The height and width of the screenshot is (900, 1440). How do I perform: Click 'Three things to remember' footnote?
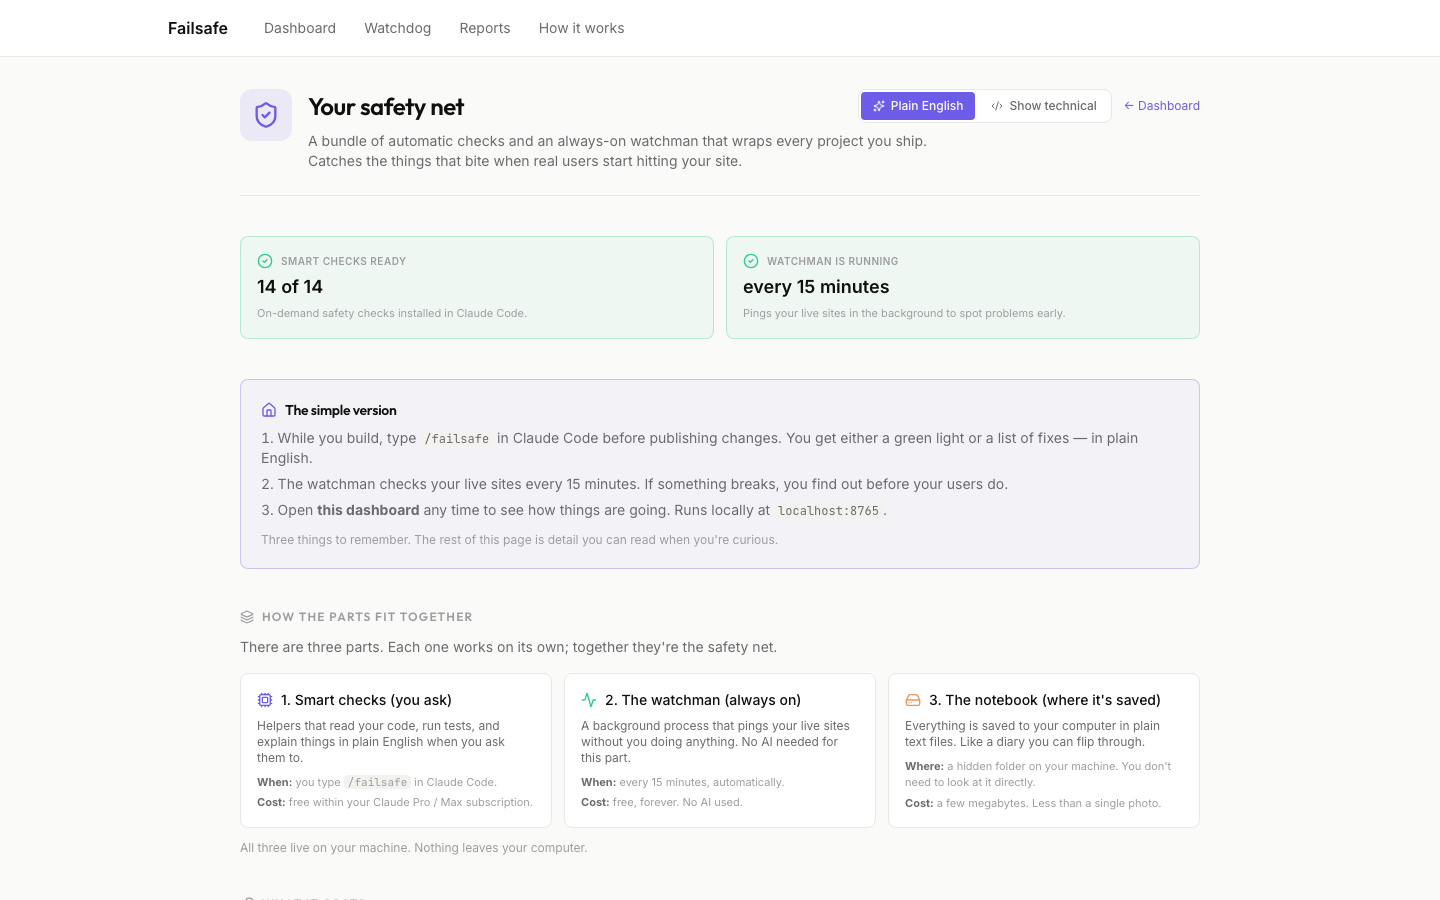pyautogui.click(x=519, y=540)
